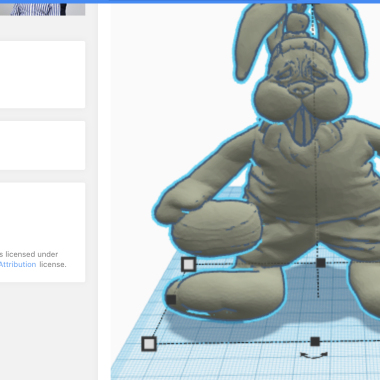Click the topmost blank white card
This screenshot has height=380, width=380.
tap(42, 74)
